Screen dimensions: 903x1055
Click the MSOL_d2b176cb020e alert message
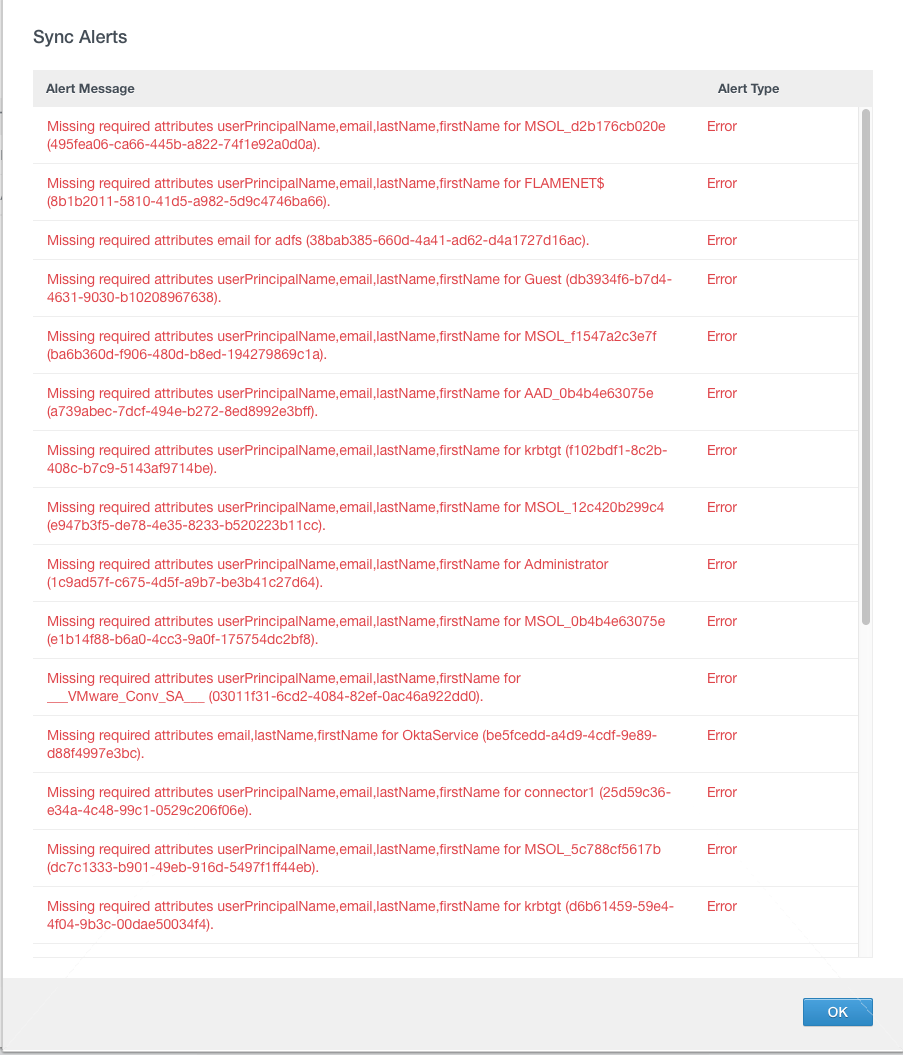356,135
